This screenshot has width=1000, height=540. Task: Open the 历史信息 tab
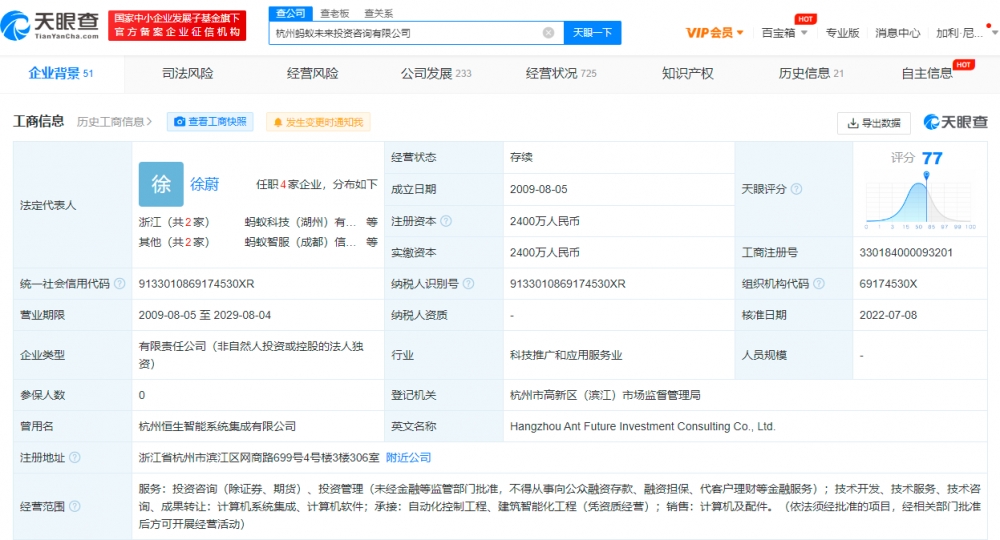coord(811,73)
